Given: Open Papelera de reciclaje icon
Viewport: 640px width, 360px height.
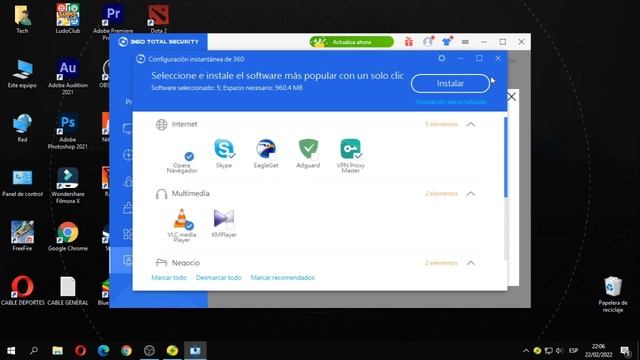Looking at the screenshot, I should (613, 294).
